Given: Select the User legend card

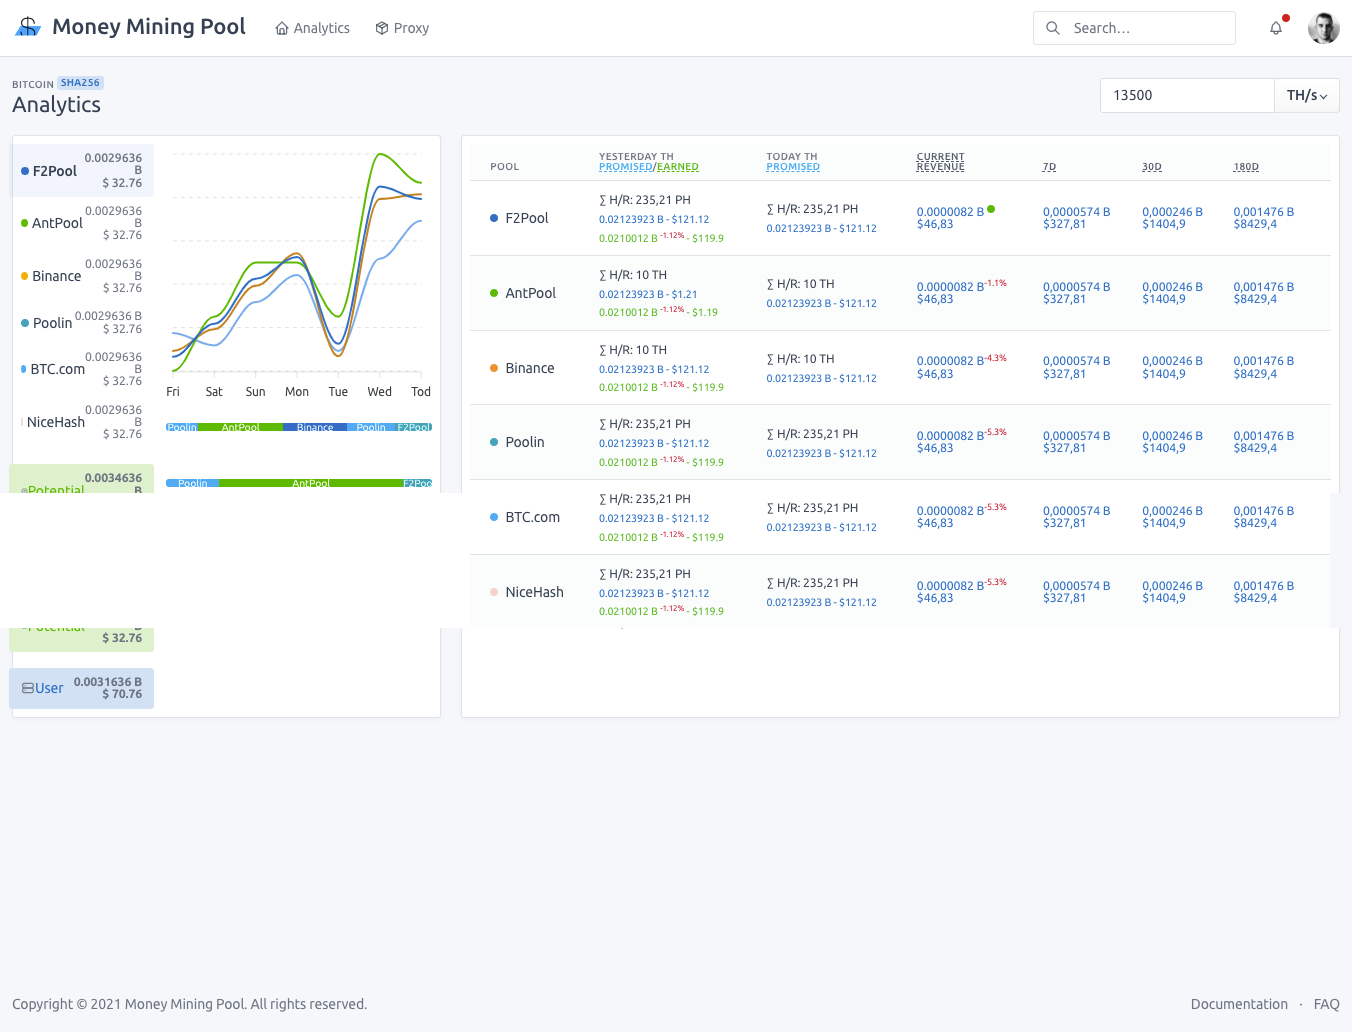Looking at the screenshot, I should click(x=82, y=688).
